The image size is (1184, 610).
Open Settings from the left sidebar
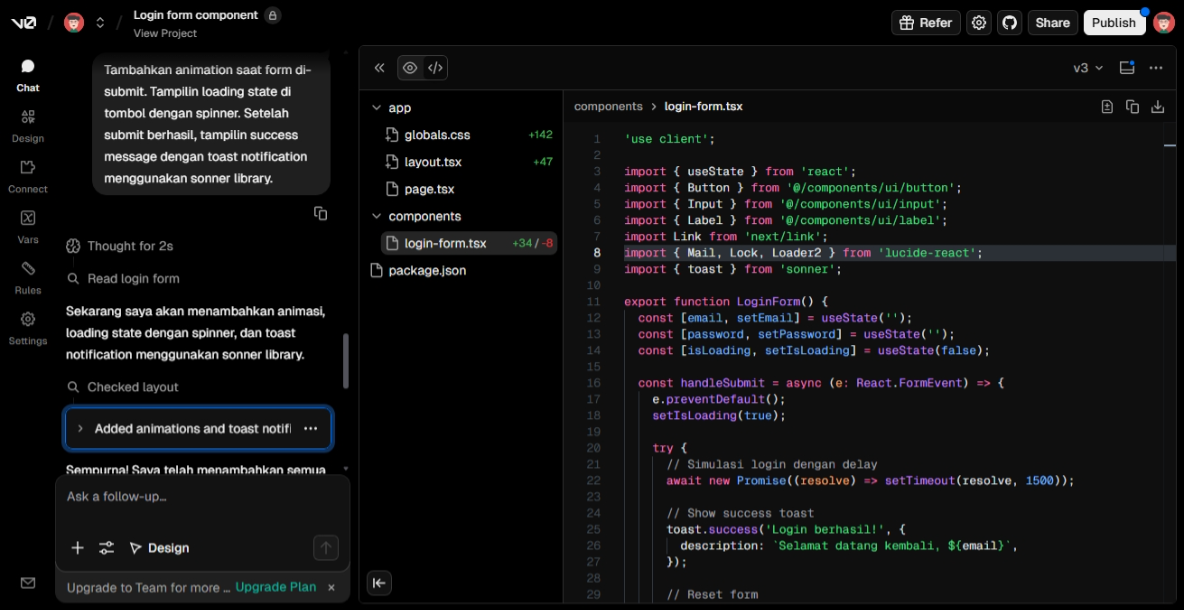coord(27,327)
